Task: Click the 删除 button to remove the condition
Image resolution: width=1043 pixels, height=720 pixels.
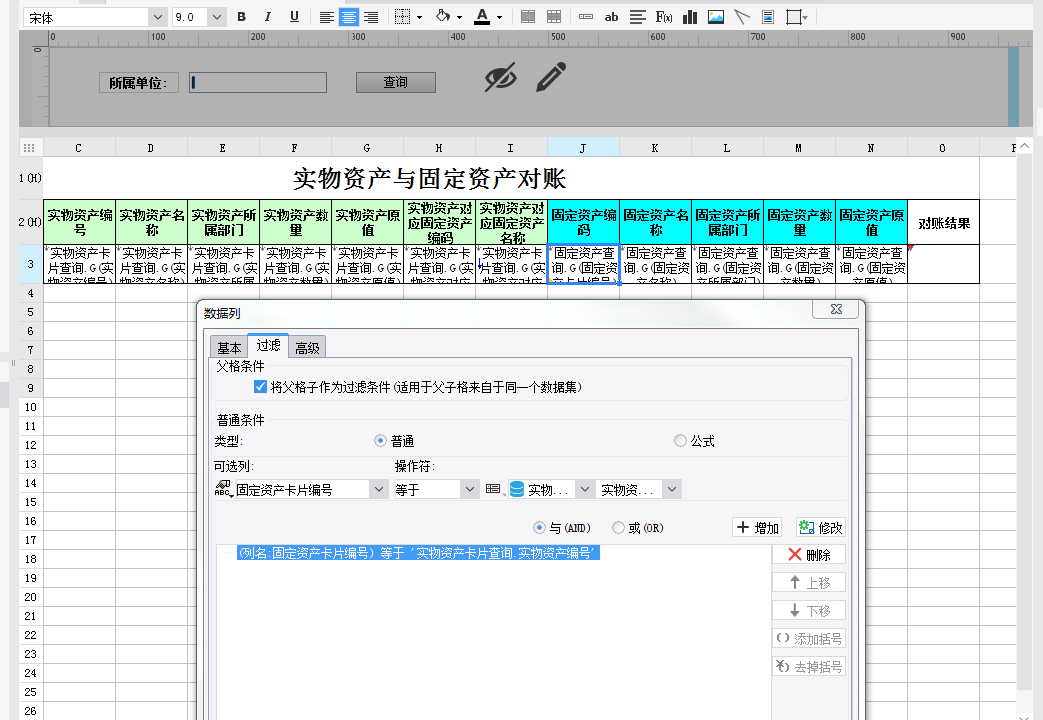Action: [809, 555]
